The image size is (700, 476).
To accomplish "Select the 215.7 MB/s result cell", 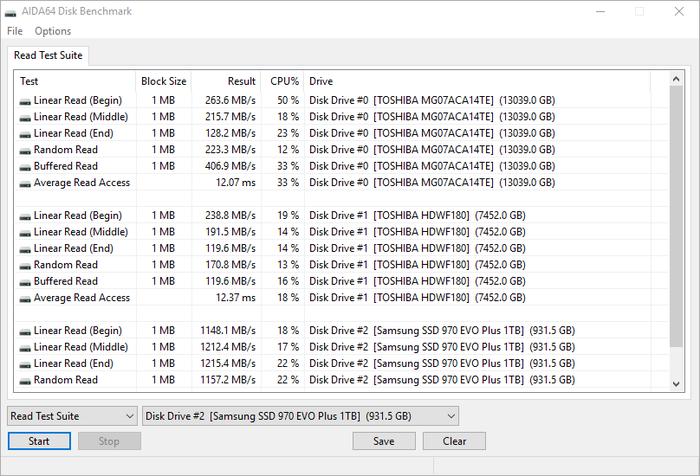I will click(x=230, y=117).
